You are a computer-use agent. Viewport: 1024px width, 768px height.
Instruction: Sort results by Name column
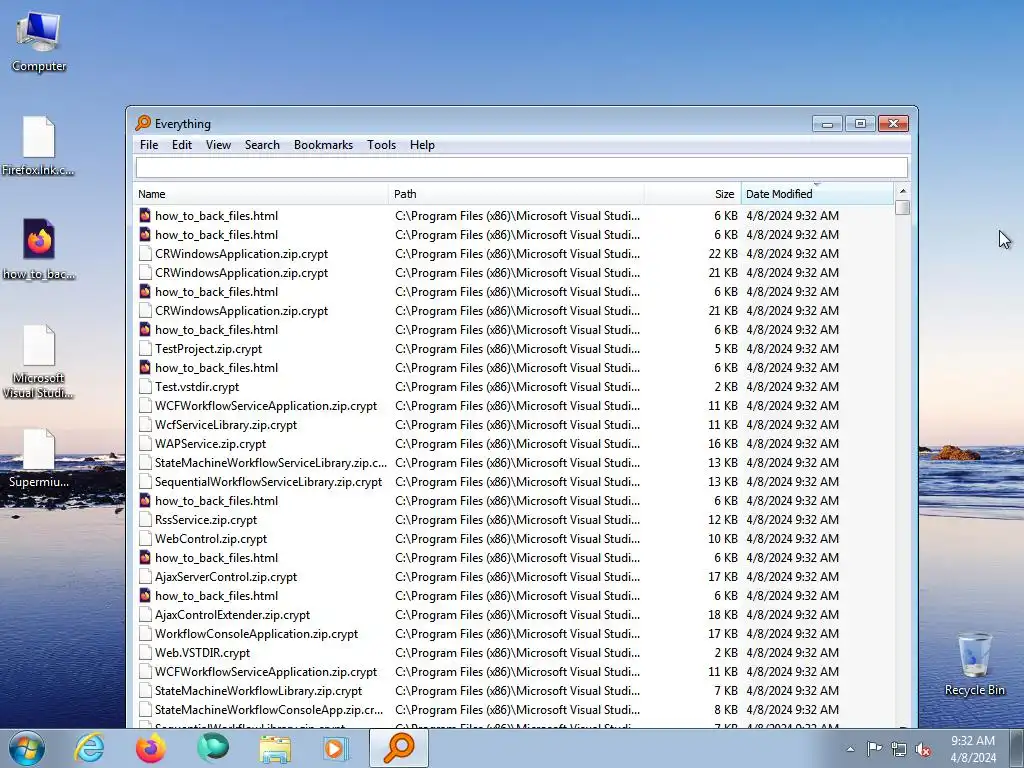[261, 194]
